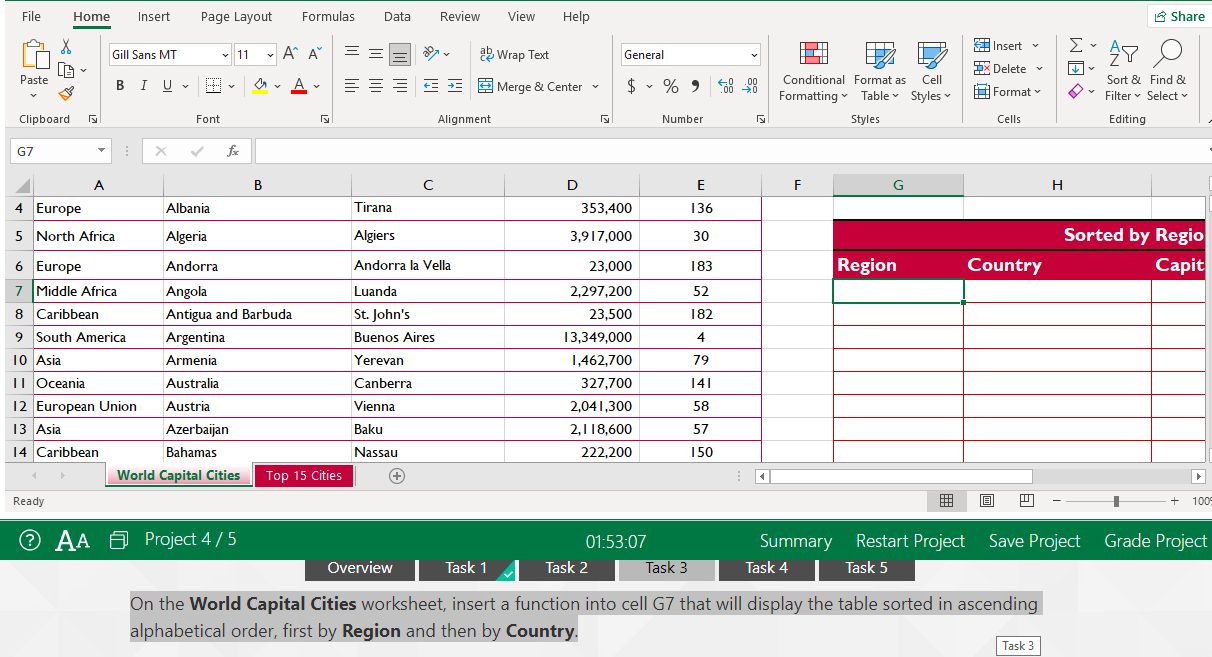Viewport: 1212px width, 657px height.
Task: Toggle bold formatting
Action: (119, 85)
